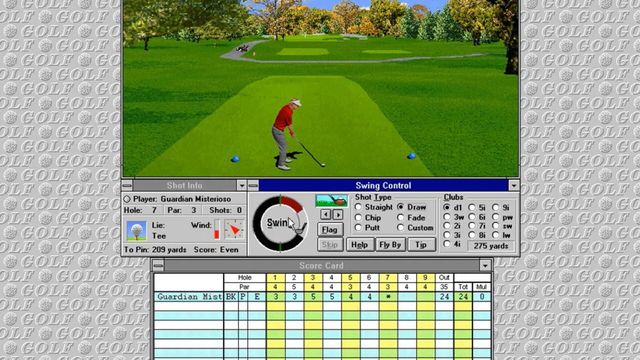
Task: Click the ball stance preview picture
Action: [x=331, y=200]
